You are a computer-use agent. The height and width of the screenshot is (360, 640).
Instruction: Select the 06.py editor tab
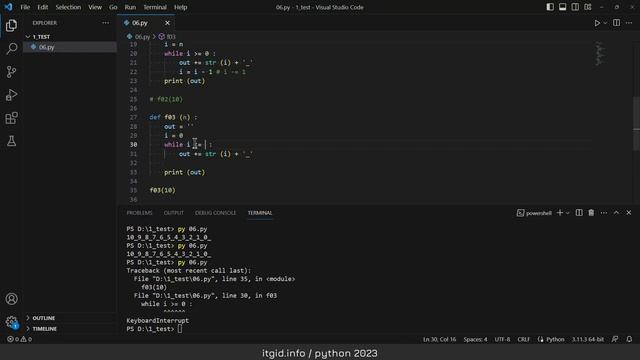[140, 23]
